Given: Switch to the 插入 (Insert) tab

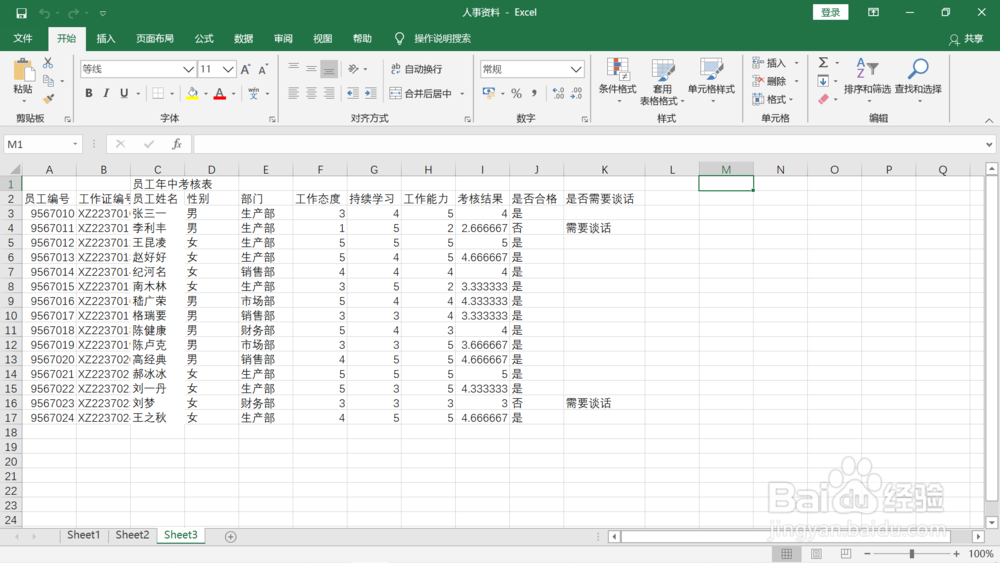Looking at the screenshot, I should point(106,38).
